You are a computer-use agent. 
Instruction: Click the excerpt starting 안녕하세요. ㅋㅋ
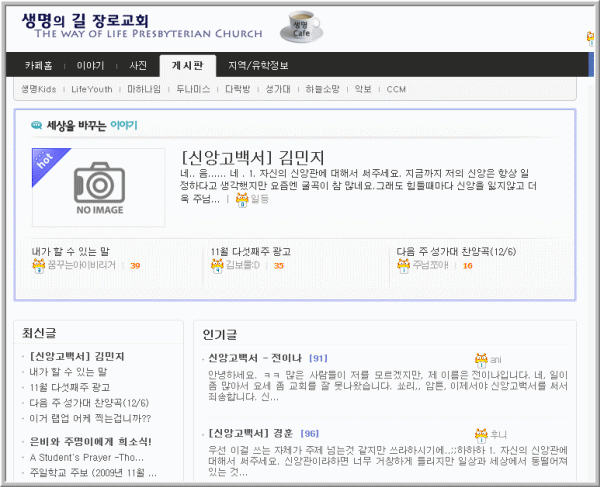point(388,386)
